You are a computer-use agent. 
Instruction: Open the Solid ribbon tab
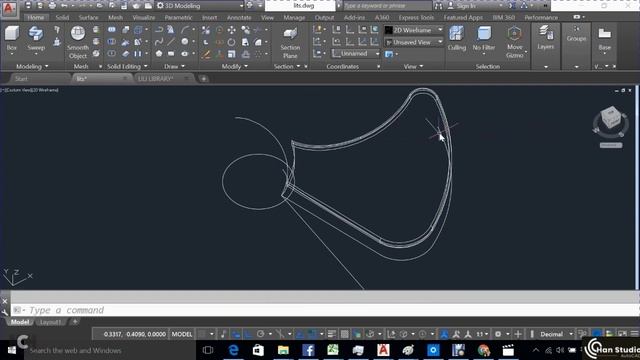coord(62,17)
